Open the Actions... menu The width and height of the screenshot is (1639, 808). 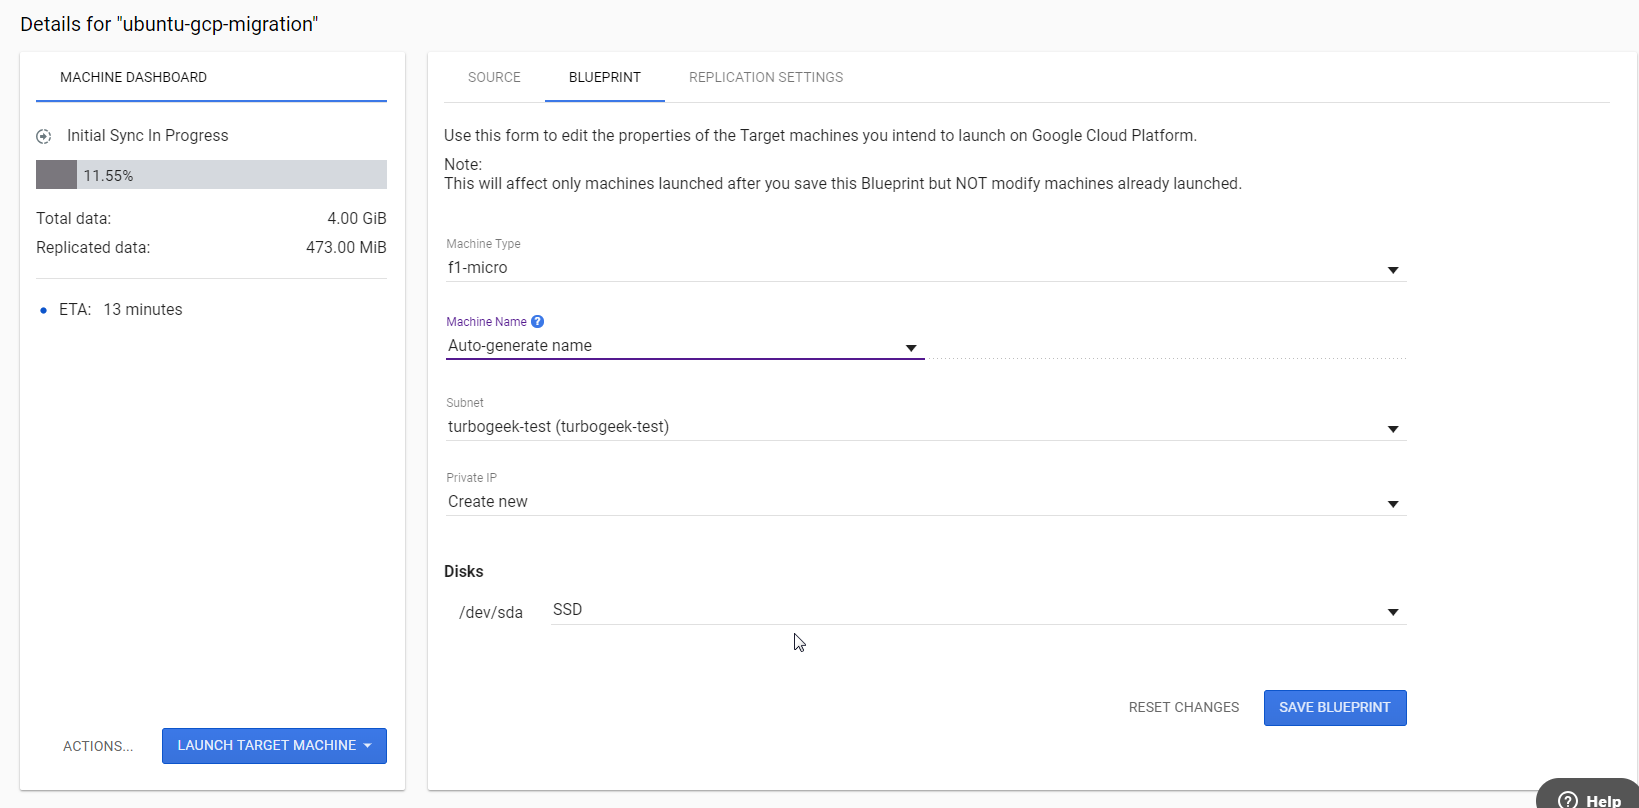click(x=98, y=746)
